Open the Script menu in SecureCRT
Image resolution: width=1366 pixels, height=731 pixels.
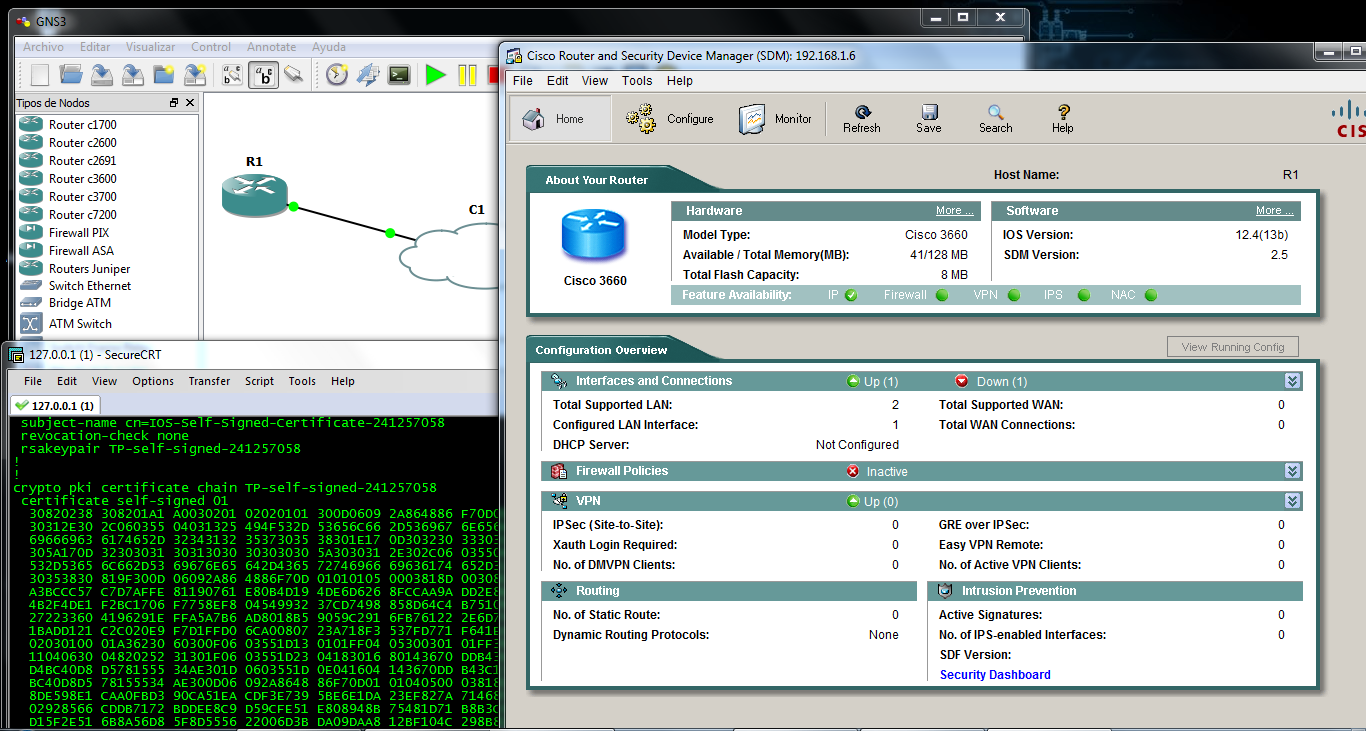click(259, 381)
